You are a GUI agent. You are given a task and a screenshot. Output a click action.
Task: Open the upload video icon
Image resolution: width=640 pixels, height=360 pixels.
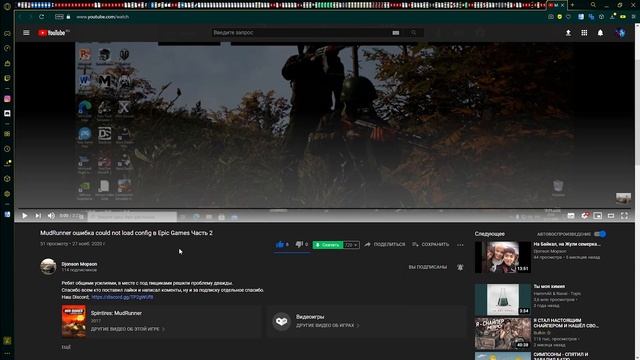(x=568, y=33)
